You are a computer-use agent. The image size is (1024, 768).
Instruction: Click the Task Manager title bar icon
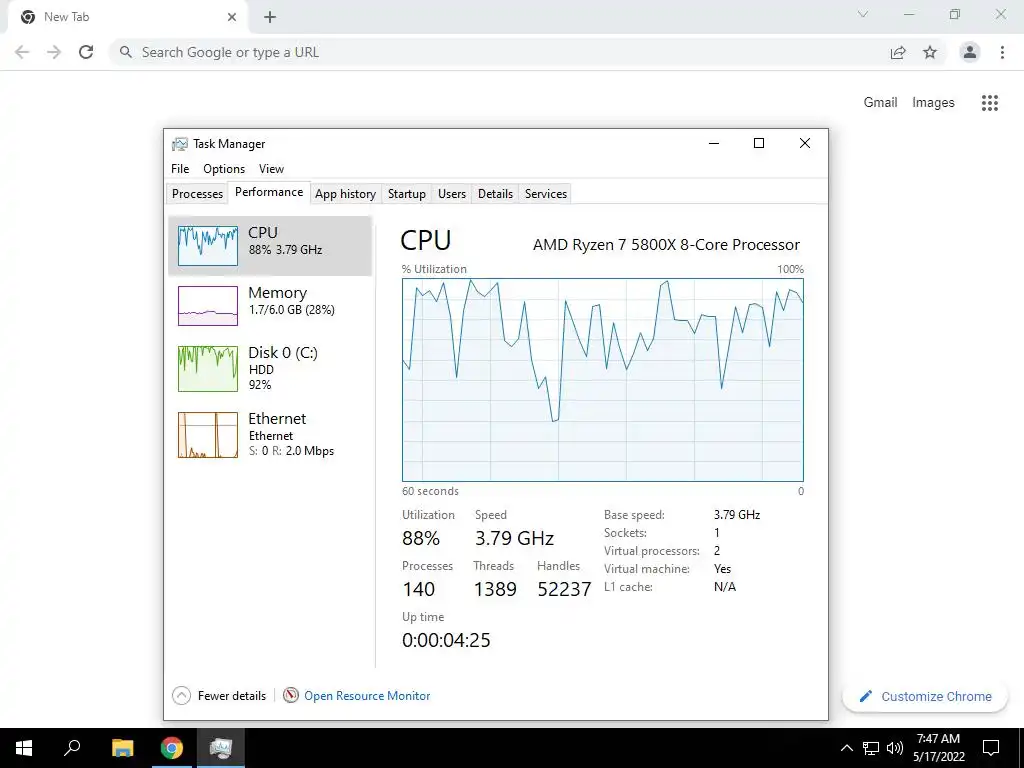click(x=180, y=144)
